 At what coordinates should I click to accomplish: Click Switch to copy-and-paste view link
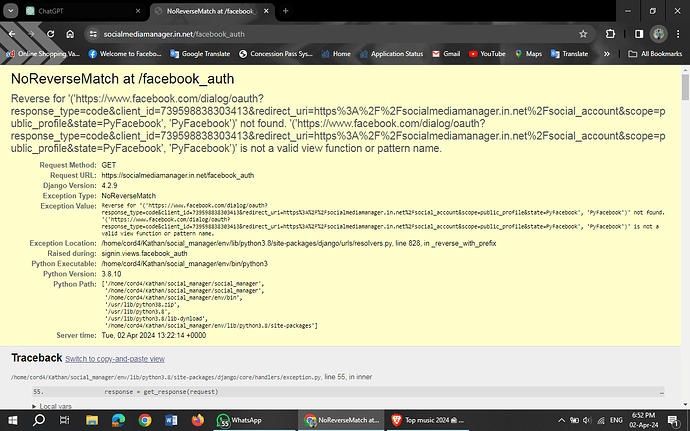(x=115, y=359)
